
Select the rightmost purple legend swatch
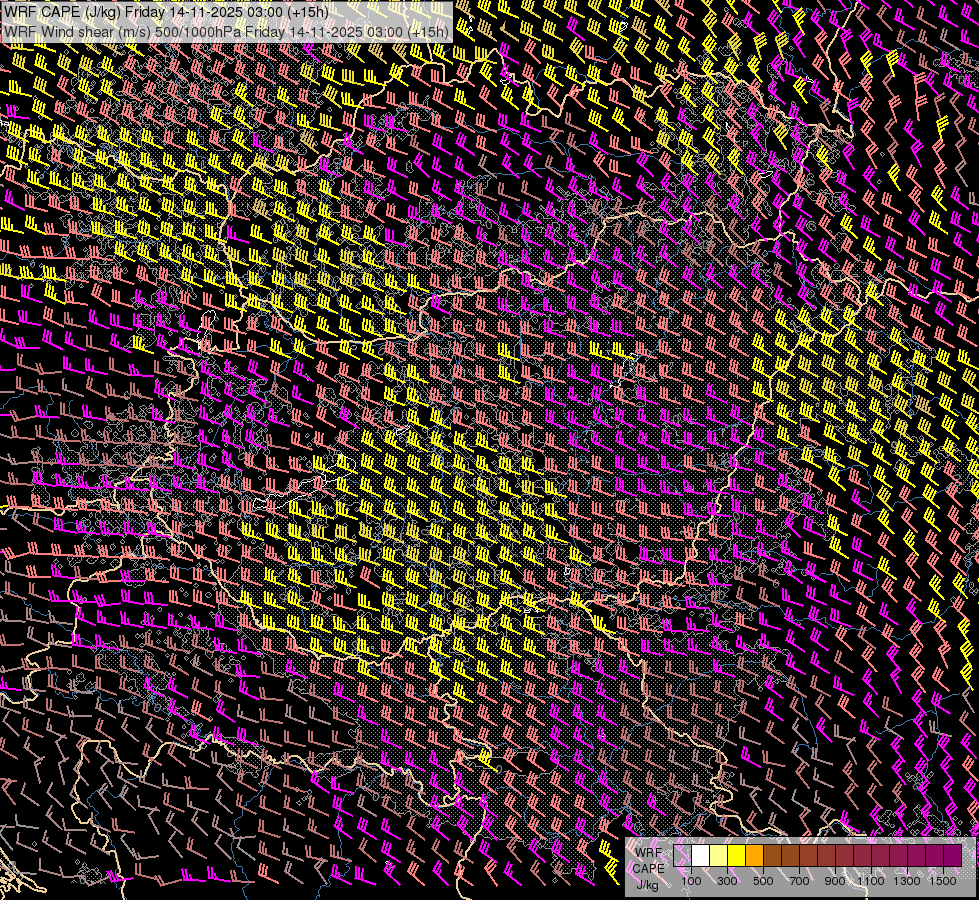pyautogui.click(x=952, y=856)
